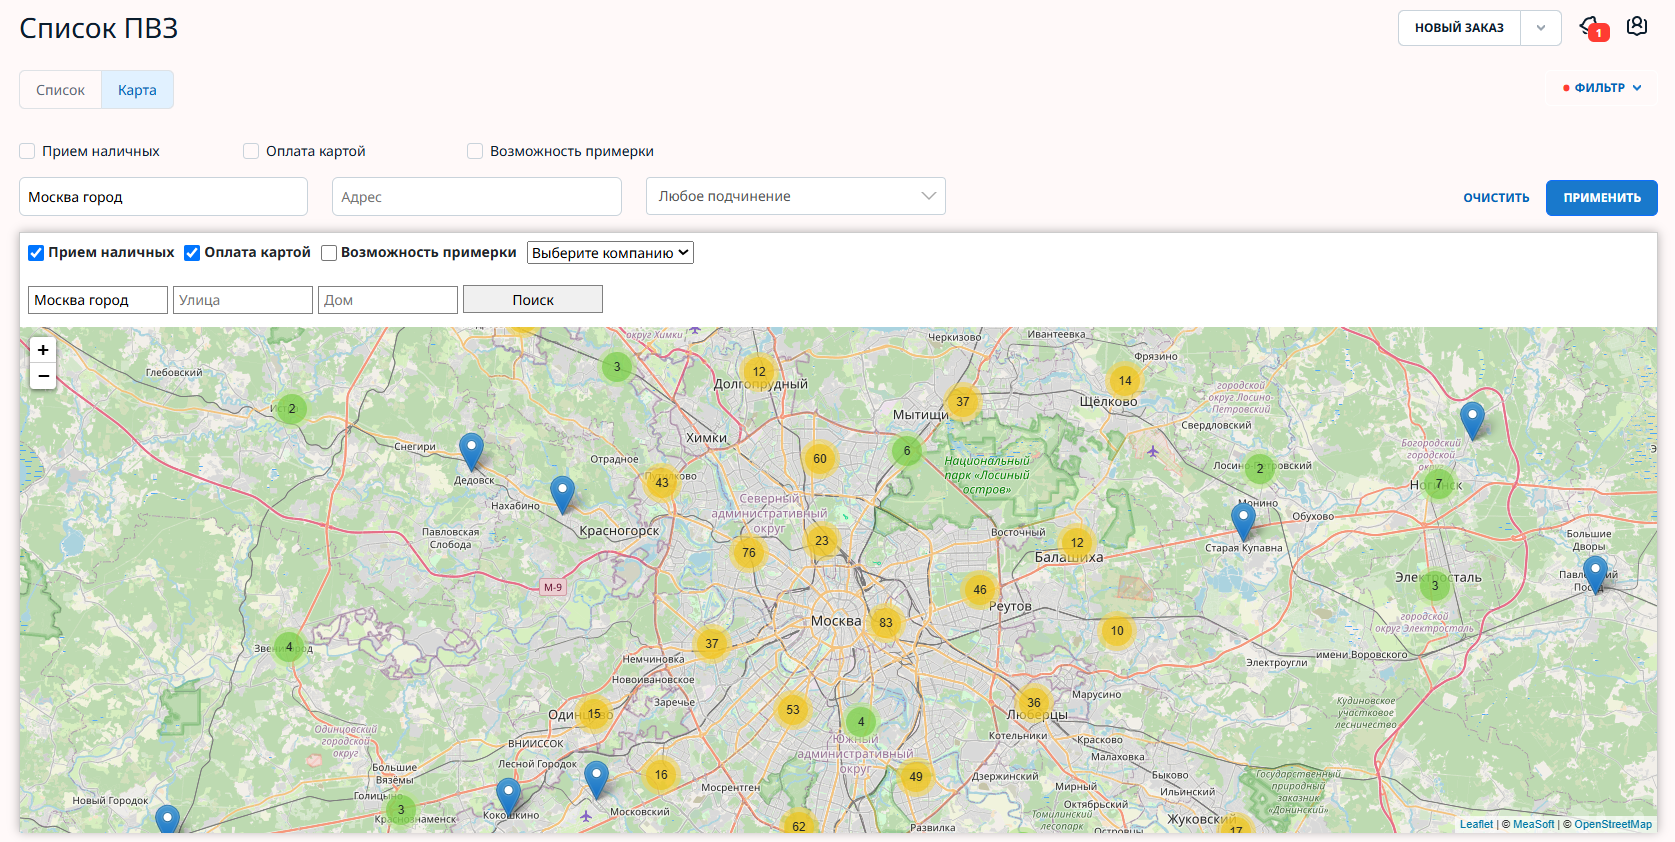Open the notifications icon with red badge
The width and height of the screenshot is (1675, 842).
click(x=1591, y=28)
